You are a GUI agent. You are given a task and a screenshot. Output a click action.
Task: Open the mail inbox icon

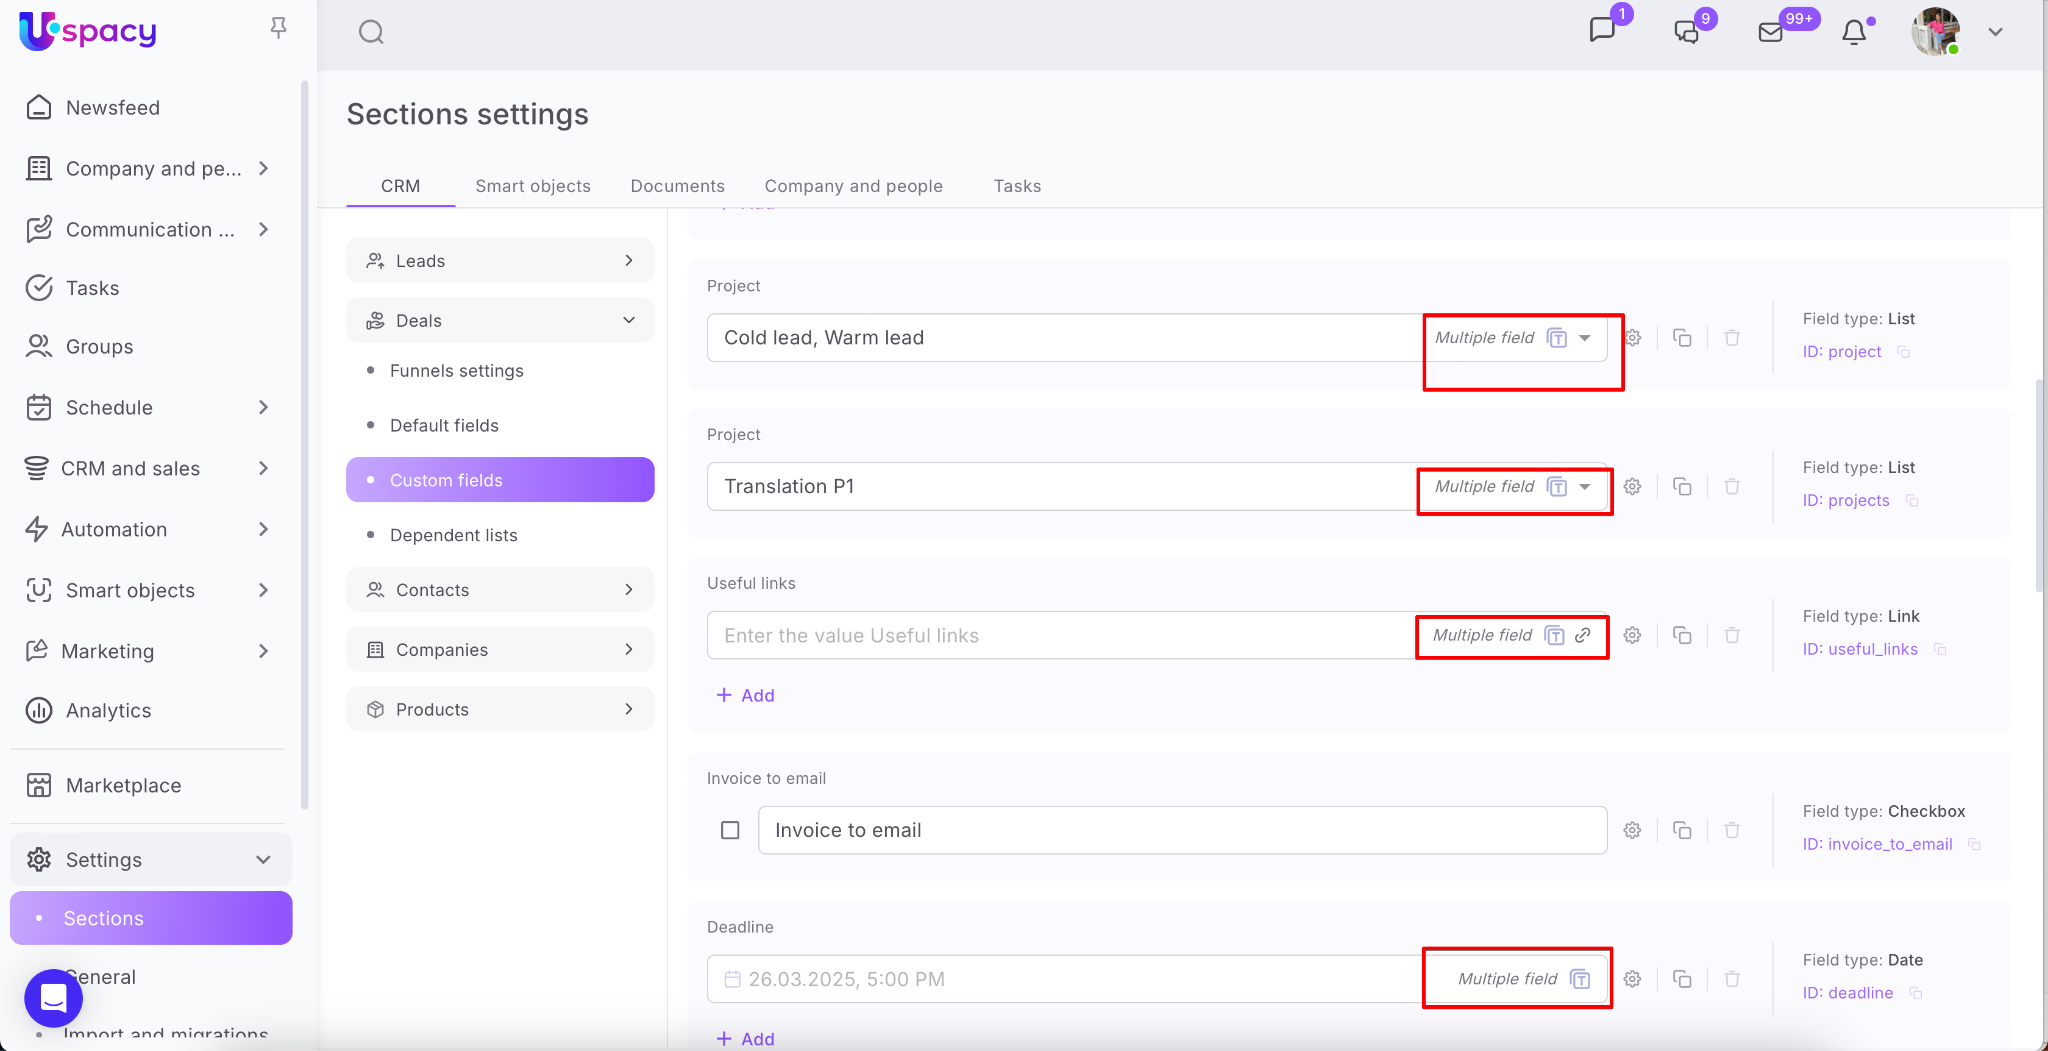tap(1770, 32)
